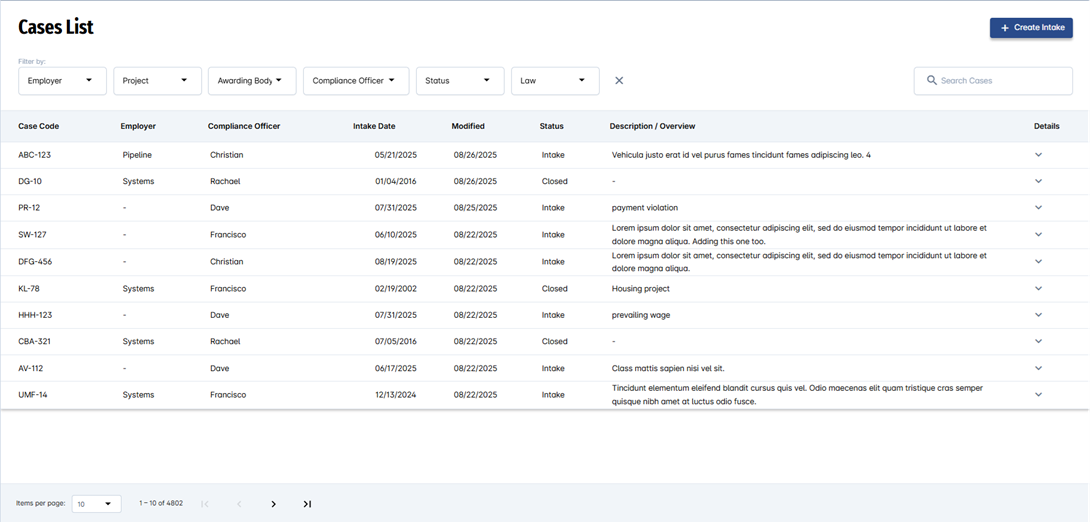Click case code DFG-456
Viewport: 1090px width, 522px height.
coord(35,262)
